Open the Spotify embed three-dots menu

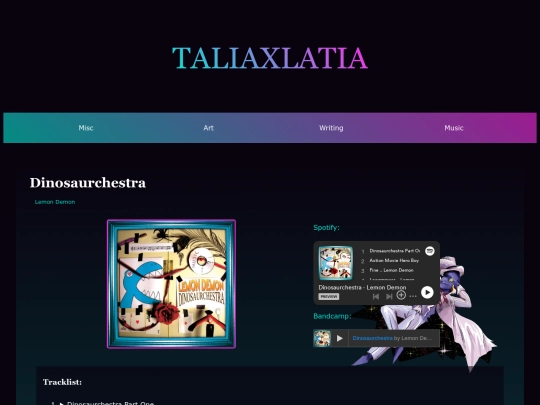tap(413, 296)
